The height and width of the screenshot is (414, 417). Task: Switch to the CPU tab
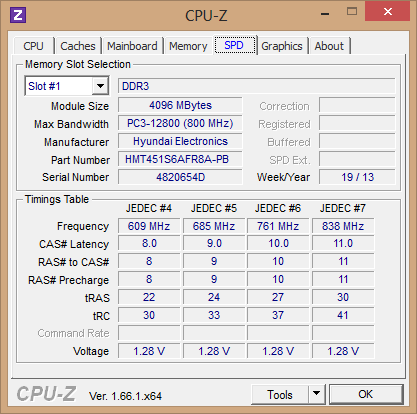[33, 46]
